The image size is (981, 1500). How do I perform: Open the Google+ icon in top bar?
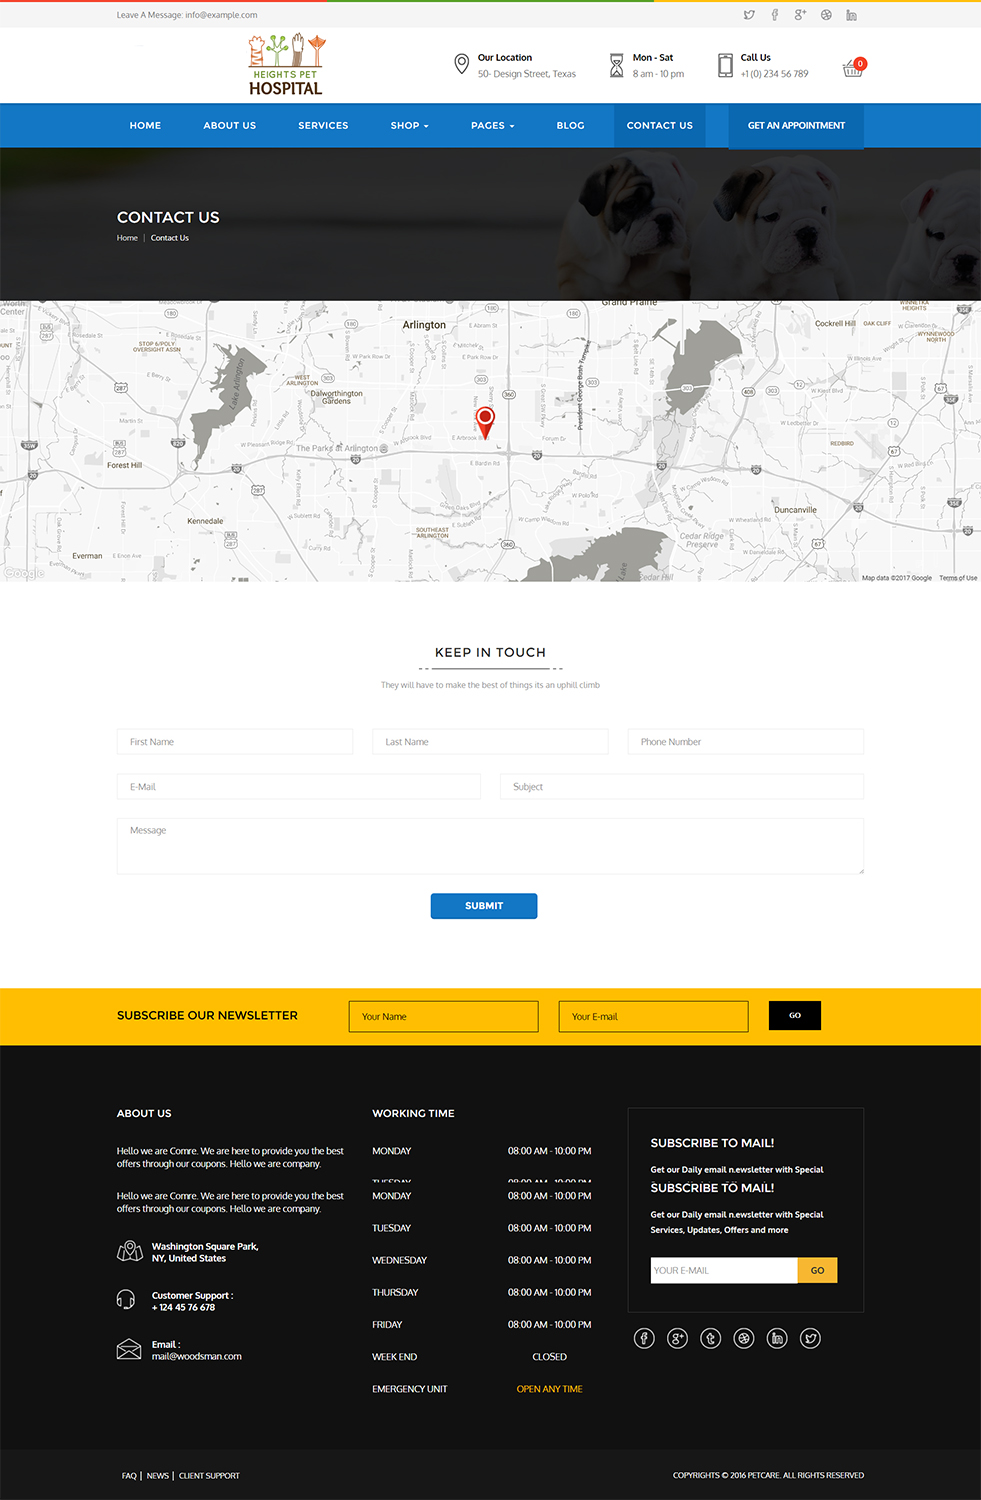click(x=799, y=14)
